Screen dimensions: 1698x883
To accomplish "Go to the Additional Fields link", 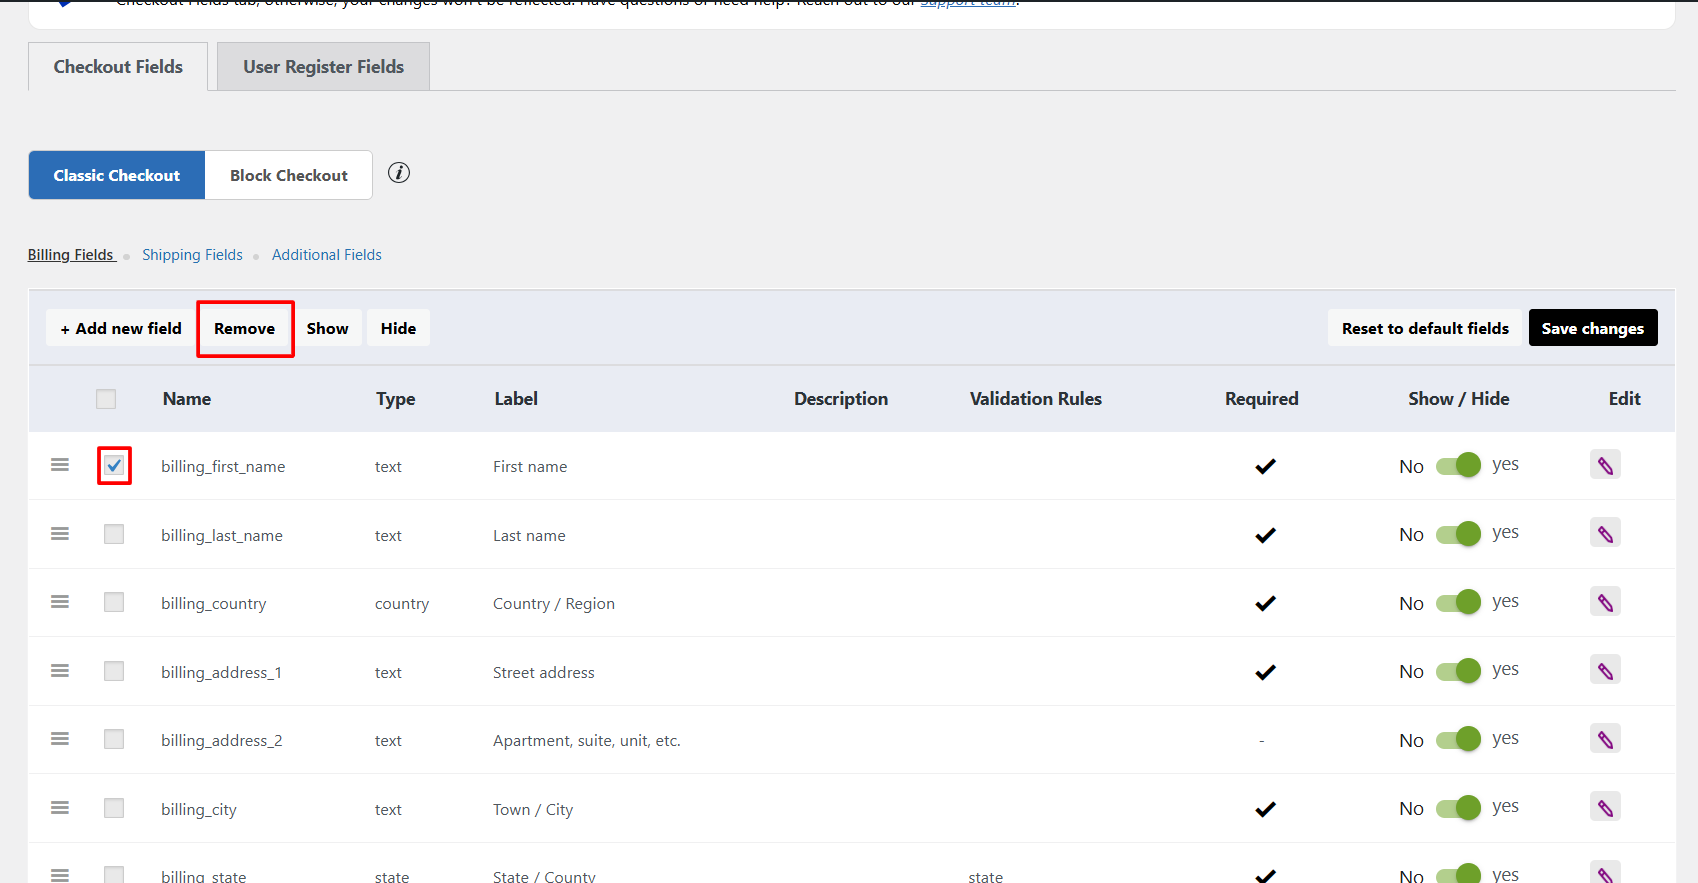I will tap(326, 255).
